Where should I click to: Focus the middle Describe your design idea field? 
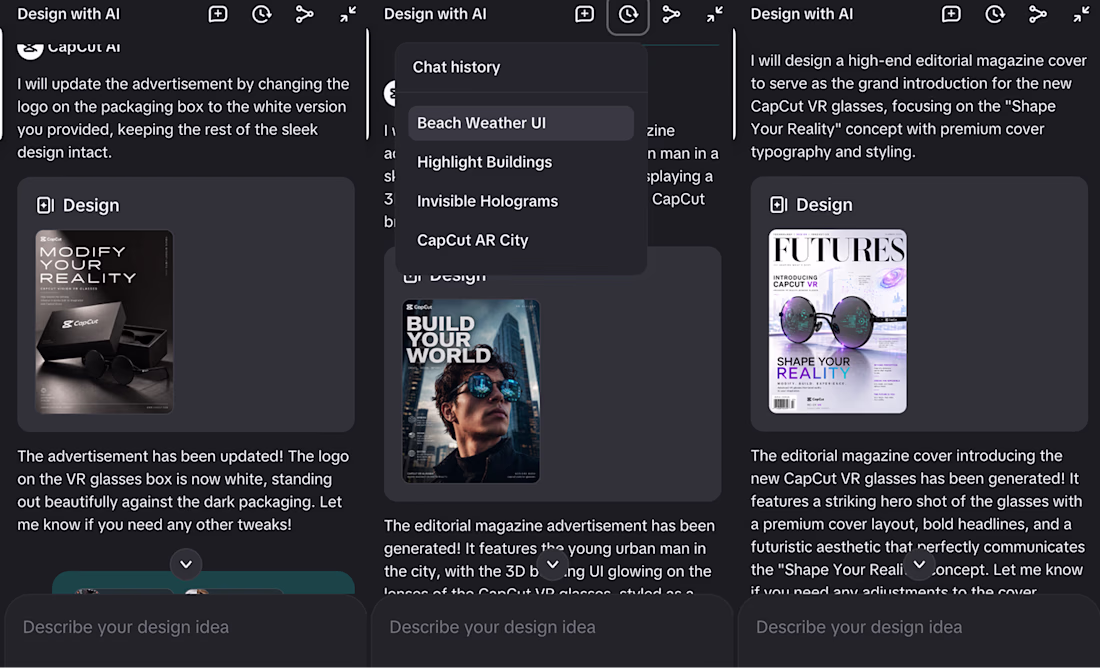(552, 627)
